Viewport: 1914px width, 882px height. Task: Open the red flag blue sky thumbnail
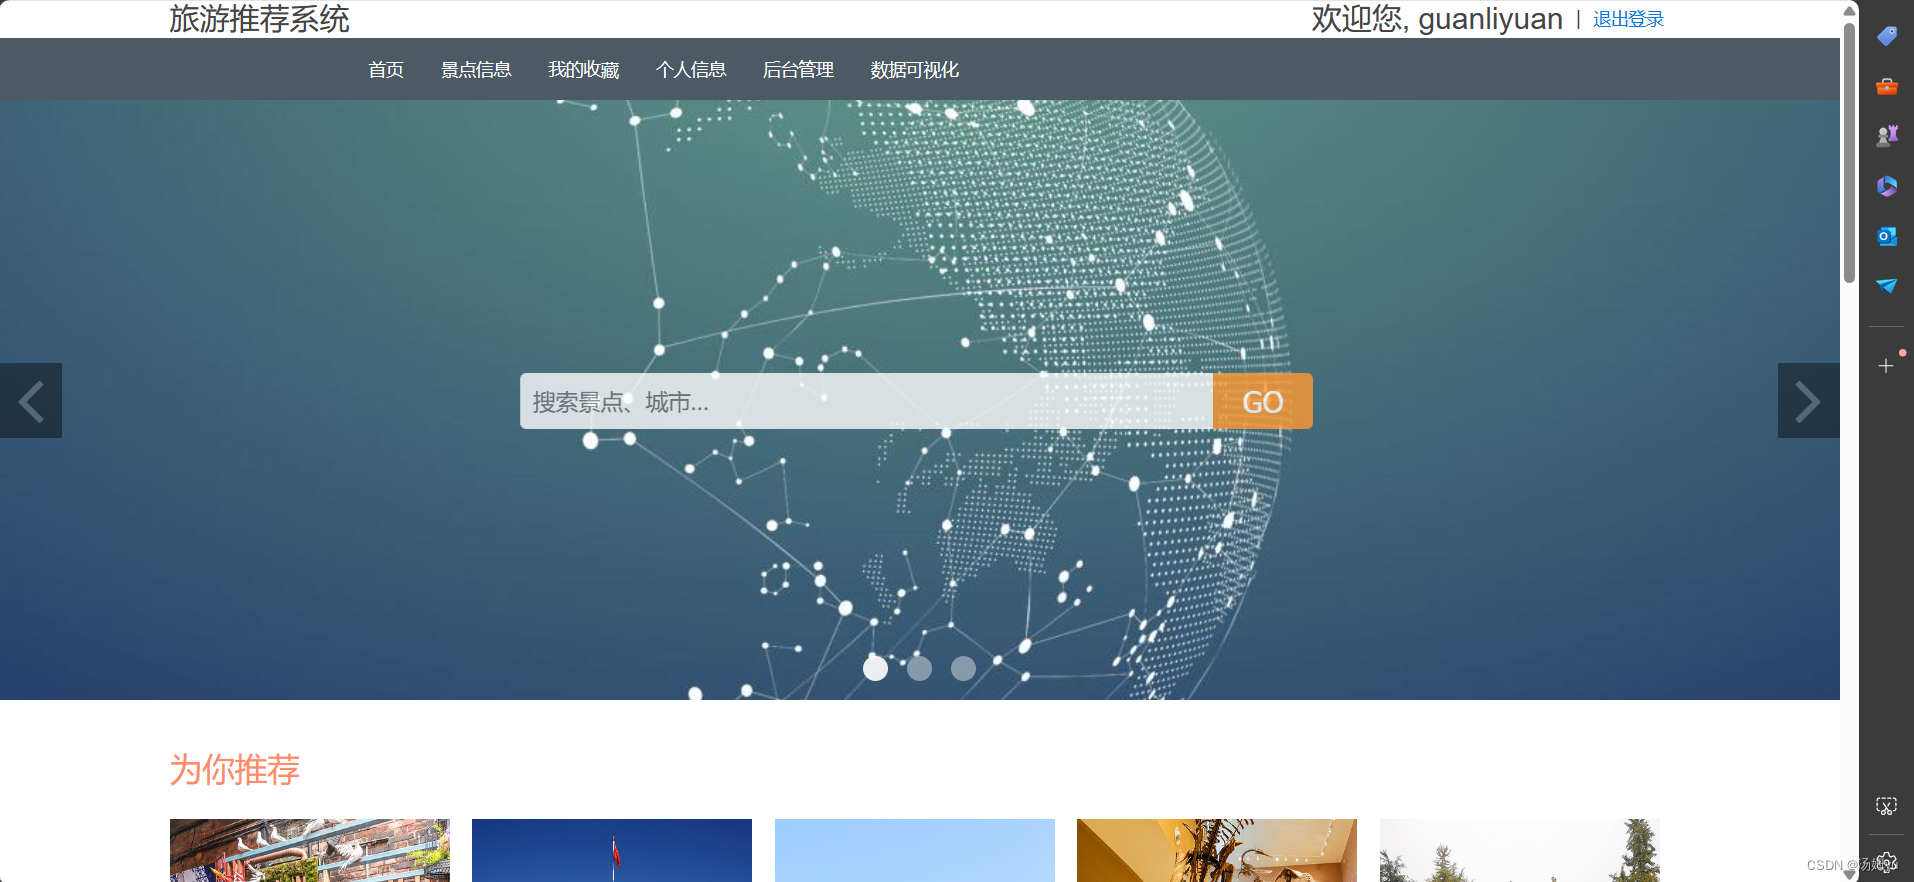pyautogui.click(x=612, y=850)
